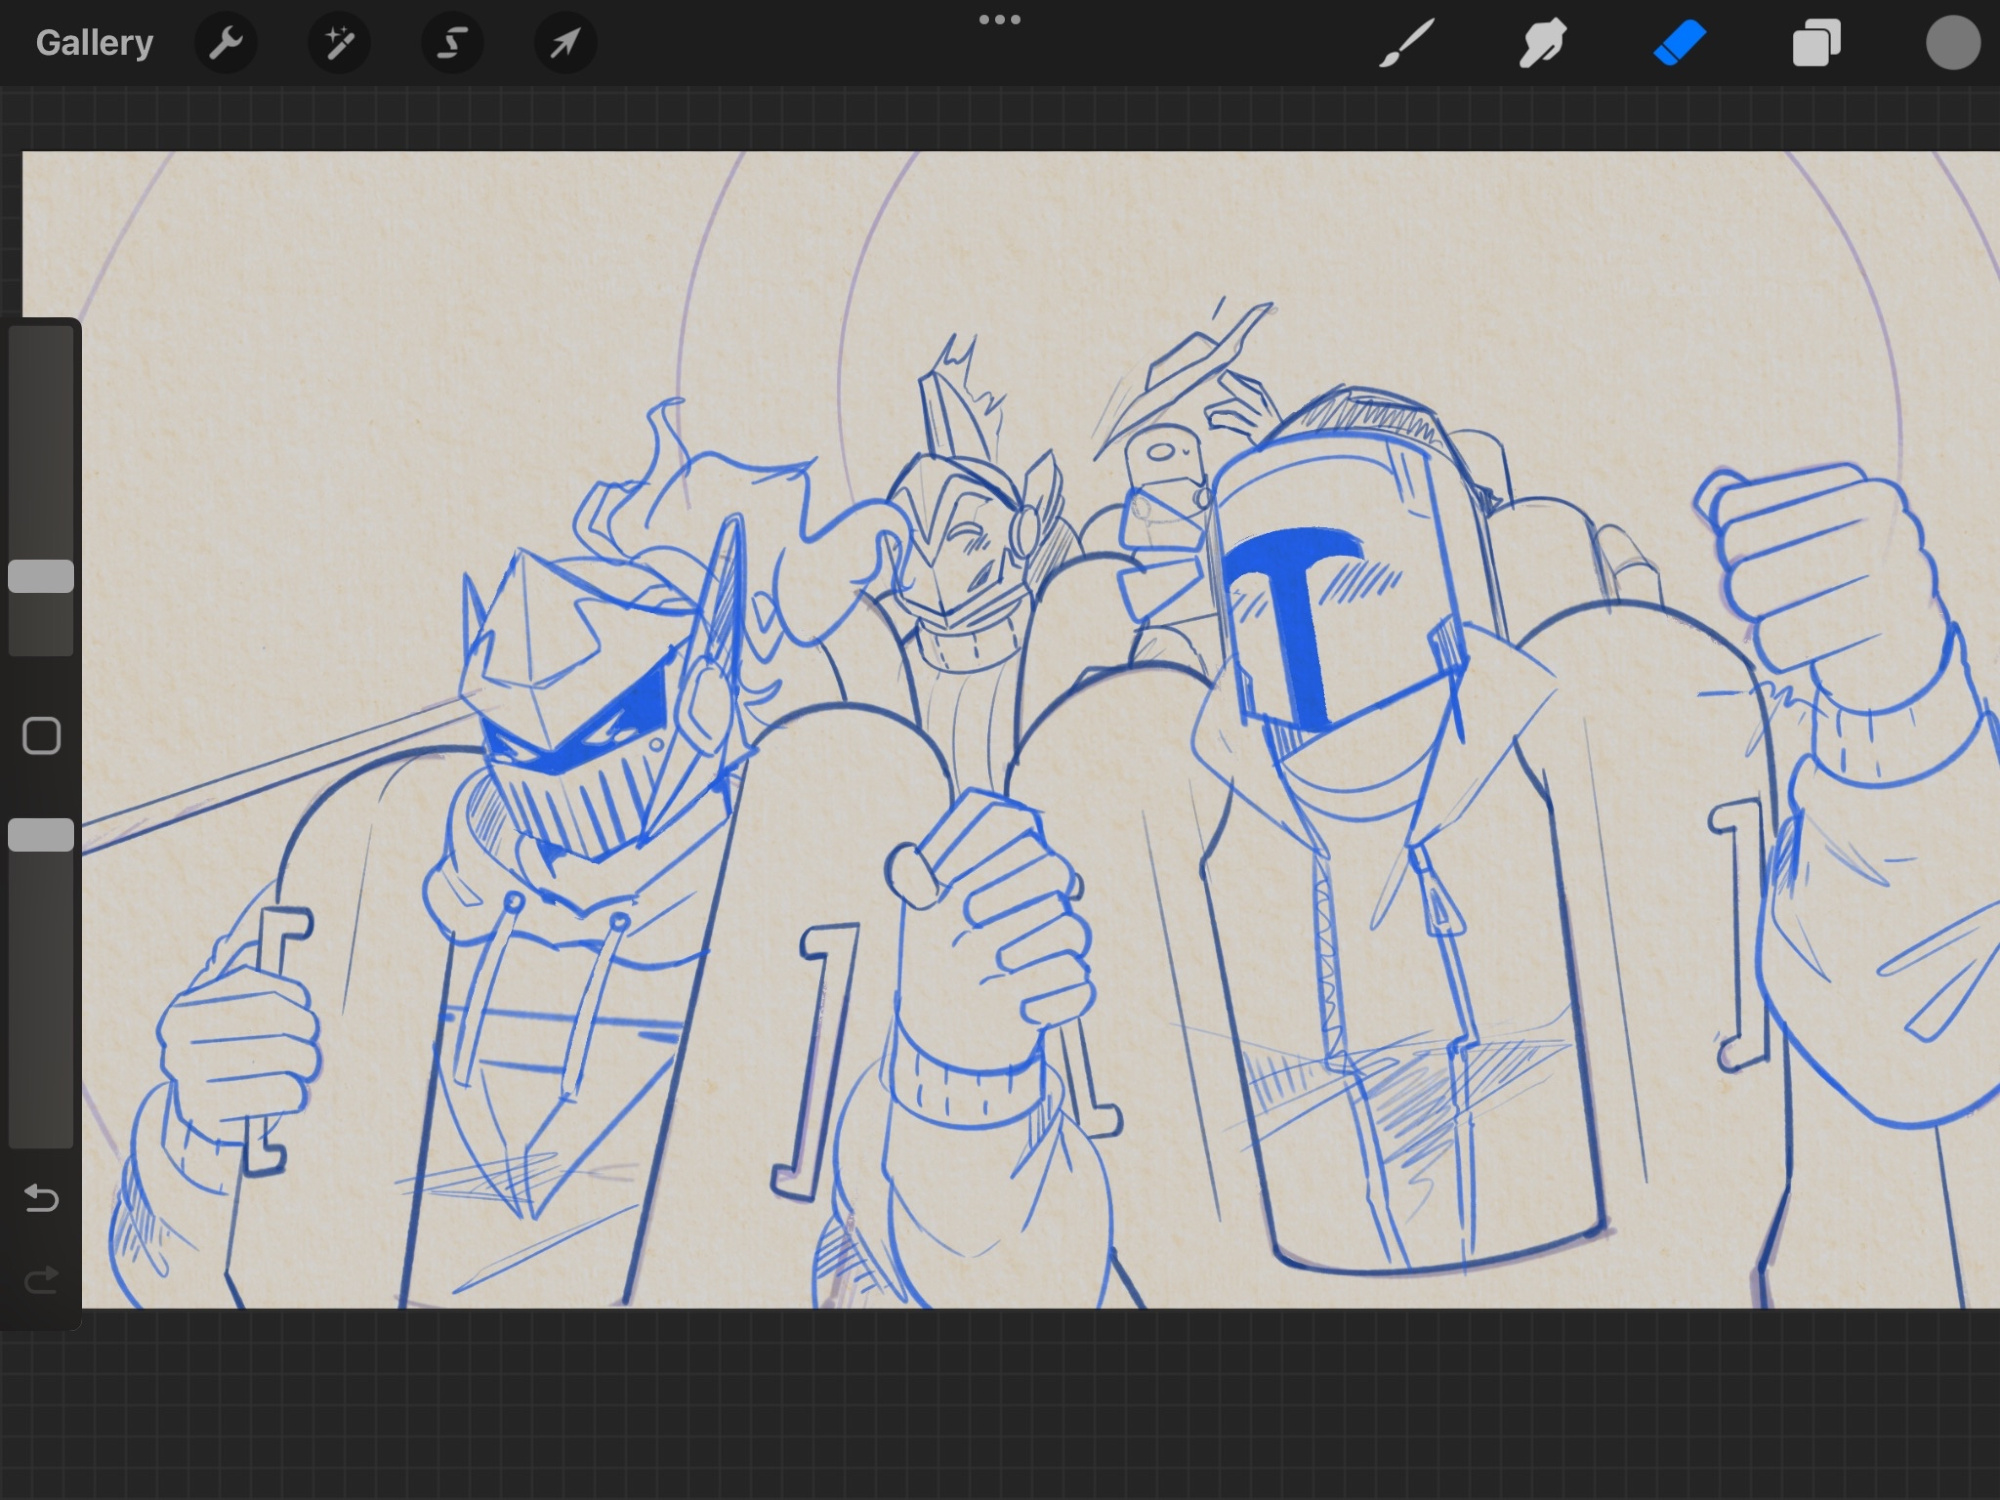
Task: Tap the three-dot multitasking menu
Action: click(x=999, y=20)
